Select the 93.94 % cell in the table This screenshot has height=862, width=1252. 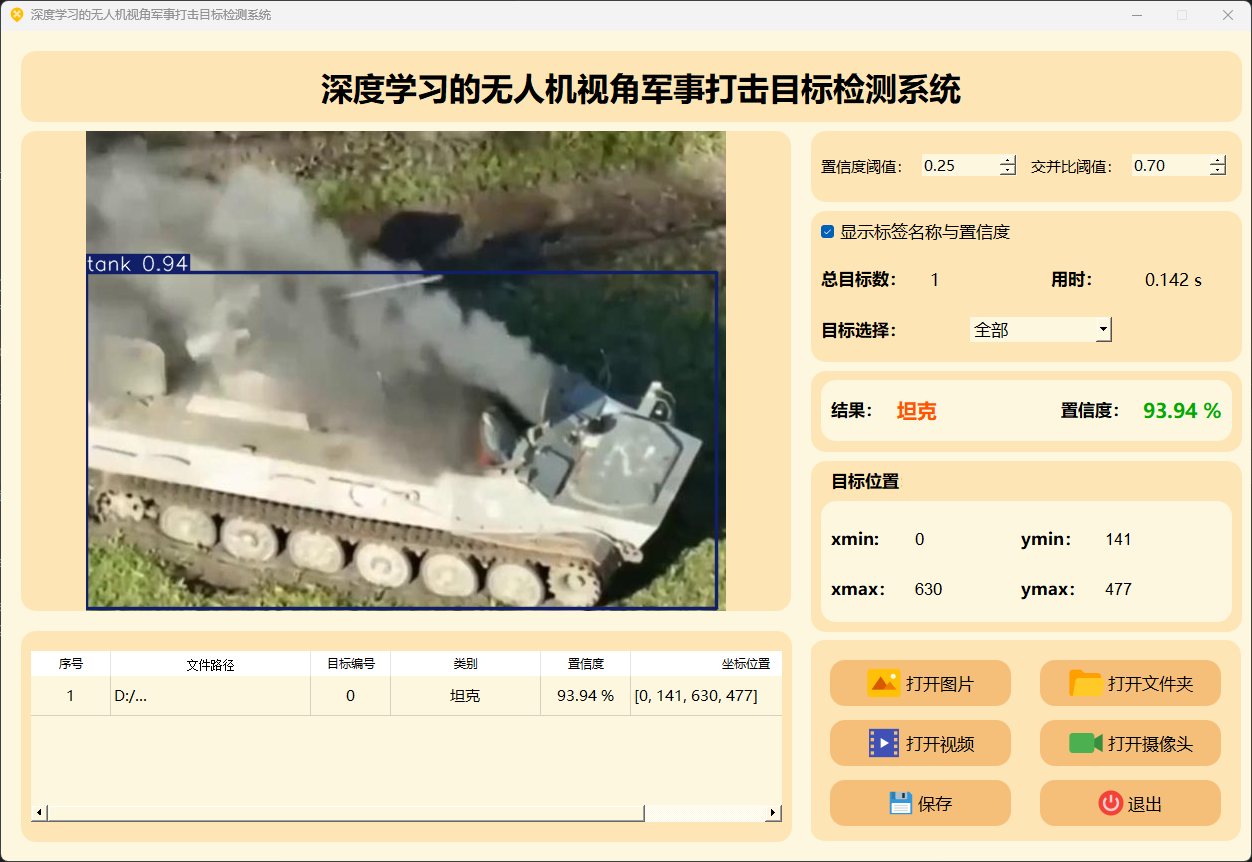pyautogui.click(x=585, y=696)
